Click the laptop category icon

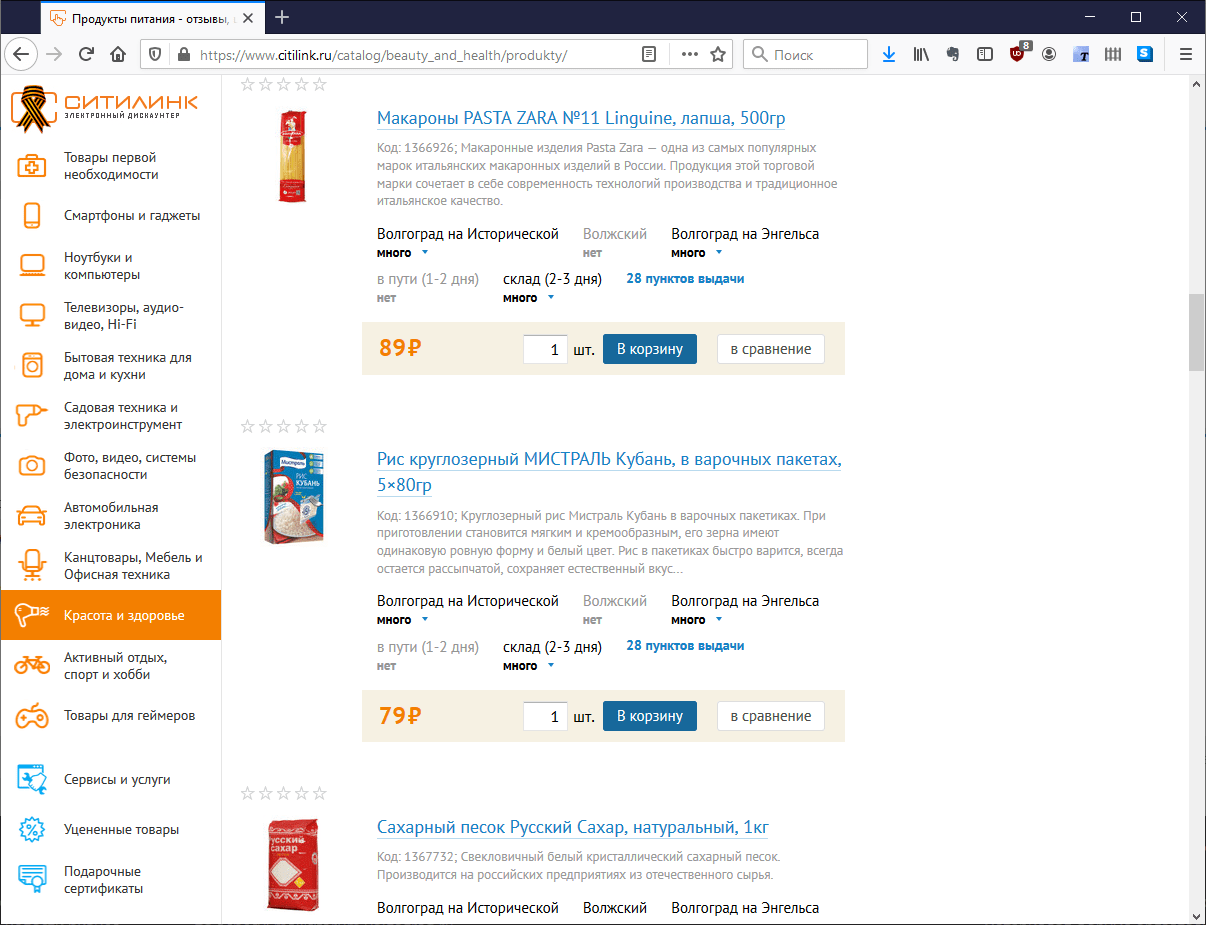[x=32, y=265]
